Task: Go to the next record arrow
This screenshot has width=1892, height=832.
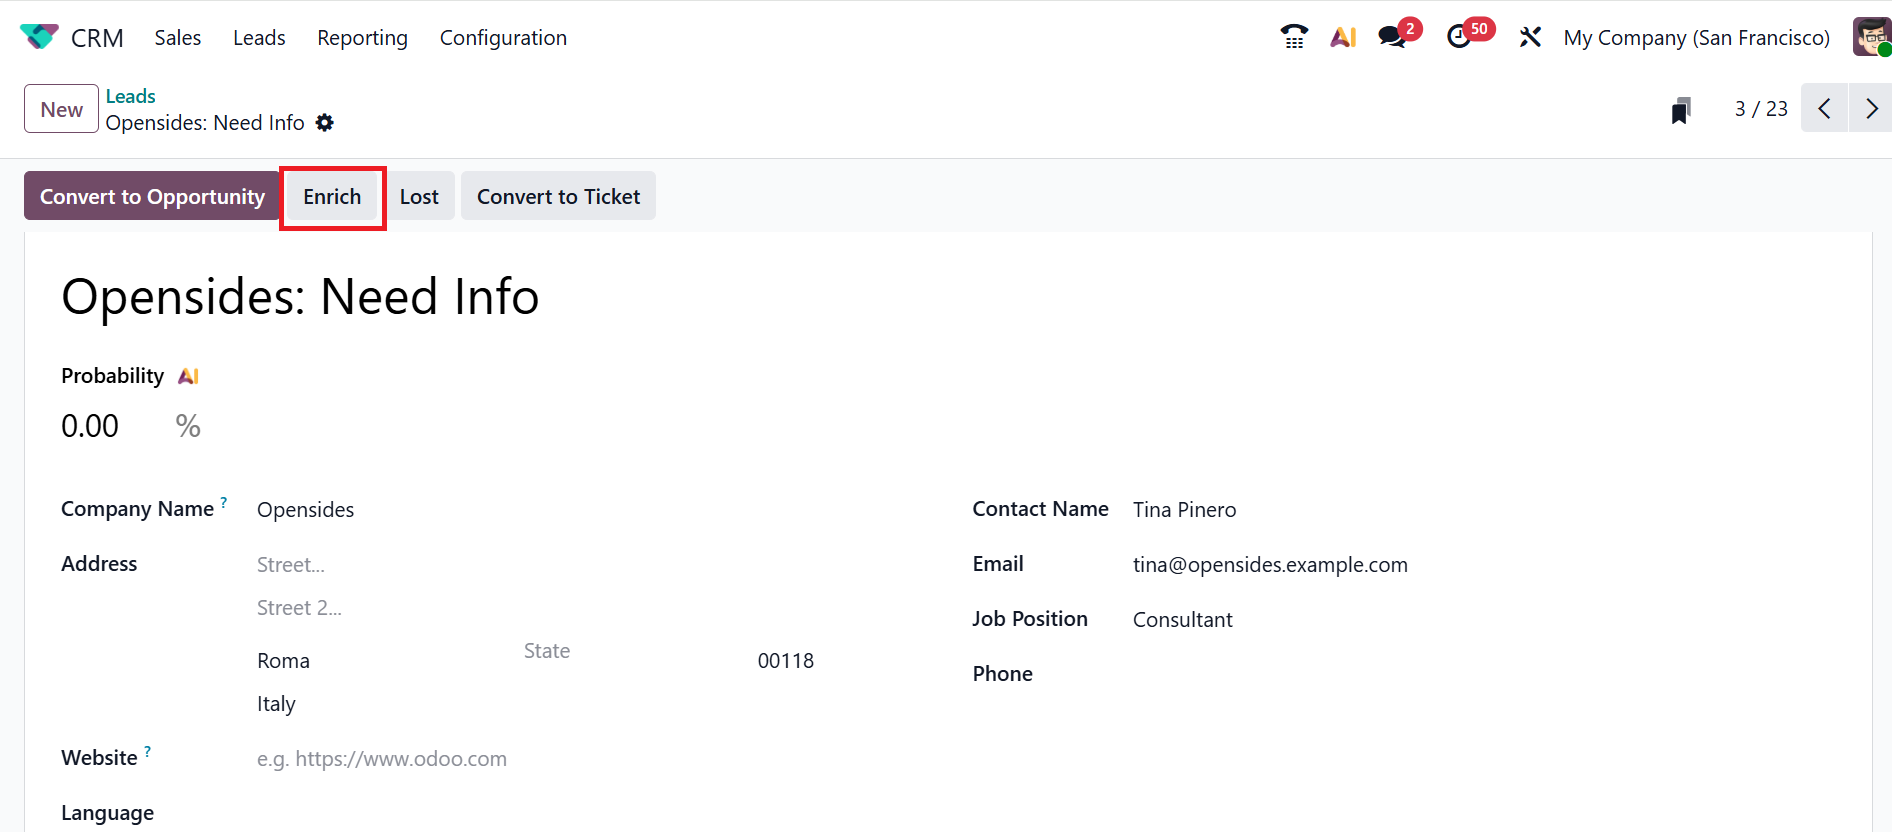Action: 1871,108
